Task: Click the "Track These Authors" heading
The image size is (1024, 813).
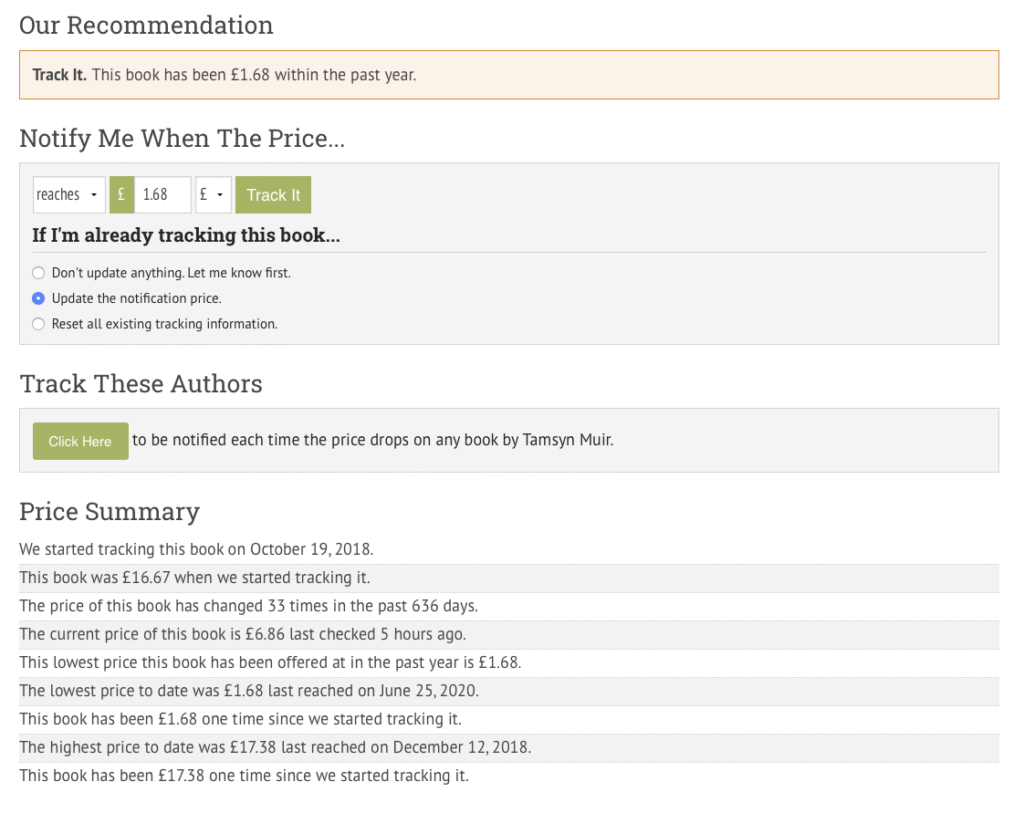Action: click(x=141, y=384)
